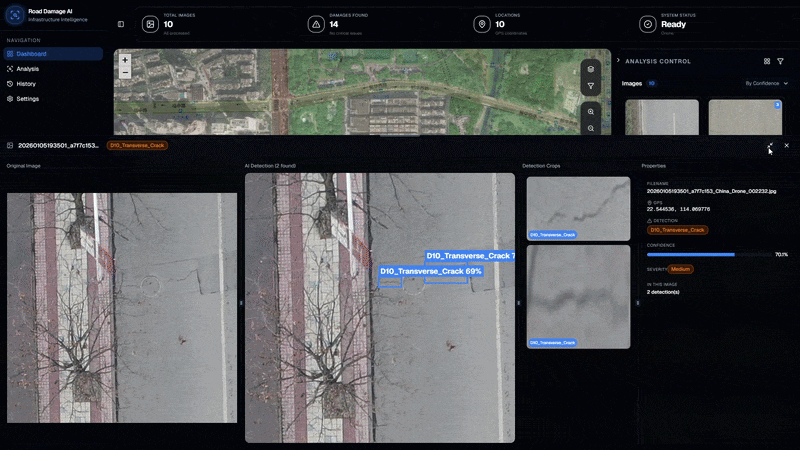Click the filename text in Properties
Viewport: 800px width, 450px height.
coord(711,191)
